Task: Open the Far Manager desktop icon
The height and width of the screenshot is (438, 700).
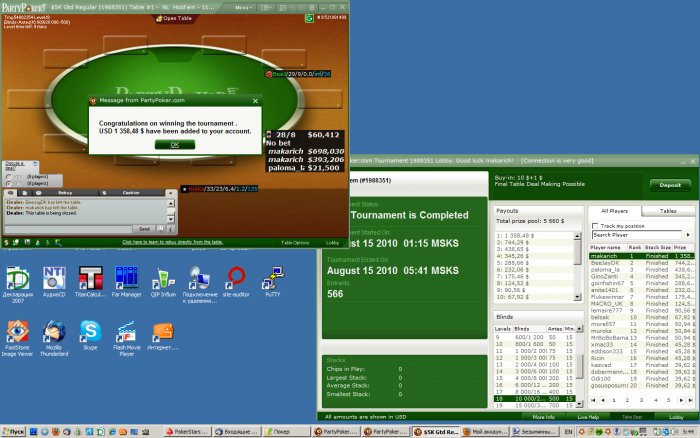Action: (127, 281)
